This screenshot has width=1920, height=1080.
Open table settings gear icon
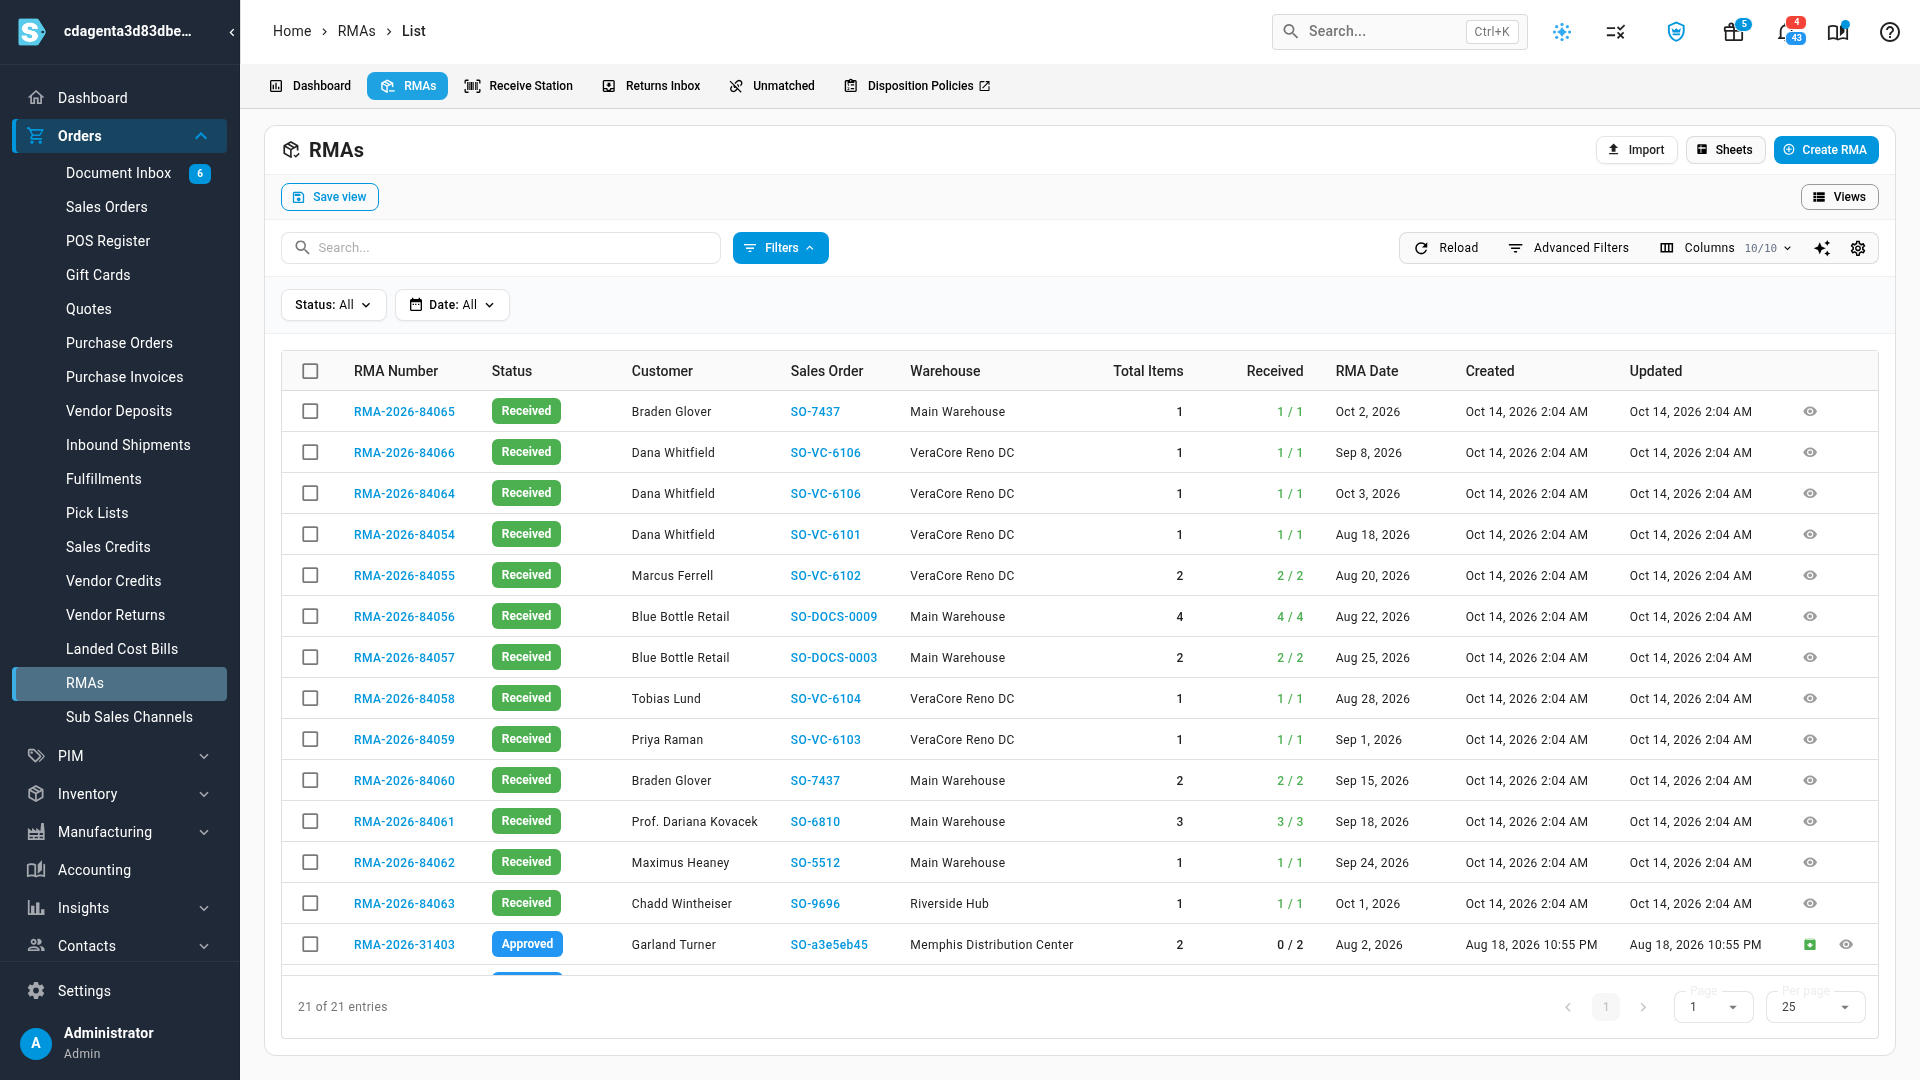[1858, 248]
